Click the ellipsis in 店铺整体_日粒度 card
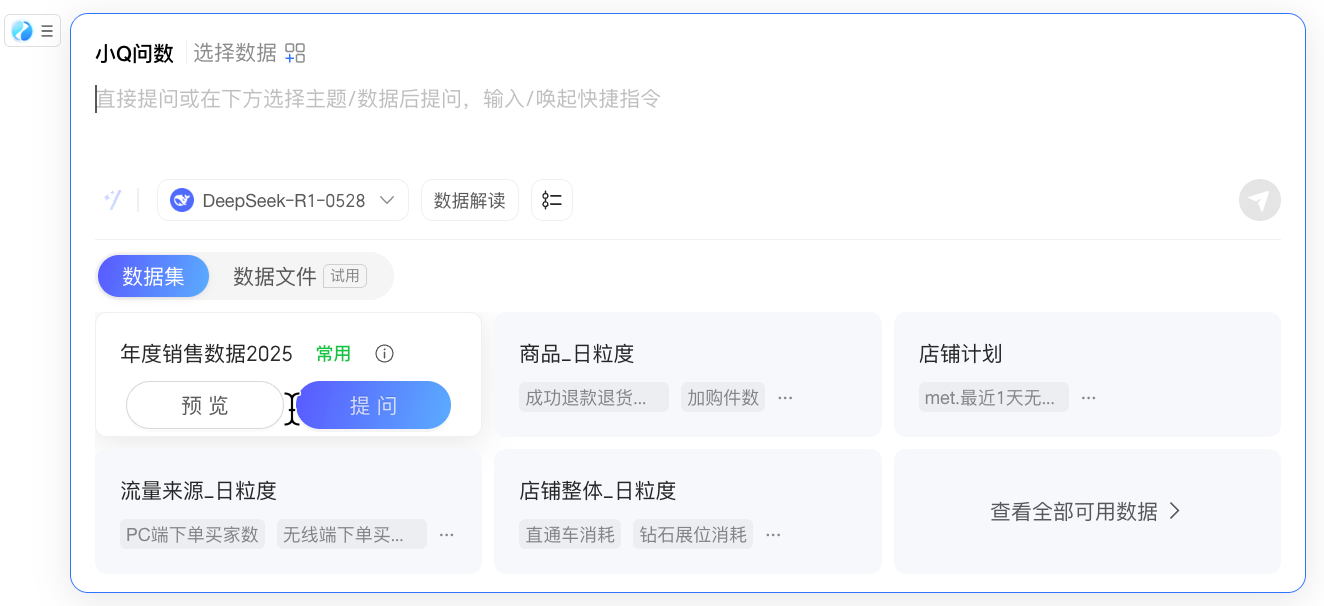The width and height of the screenshot is (1324, 606). coord(773,535)
